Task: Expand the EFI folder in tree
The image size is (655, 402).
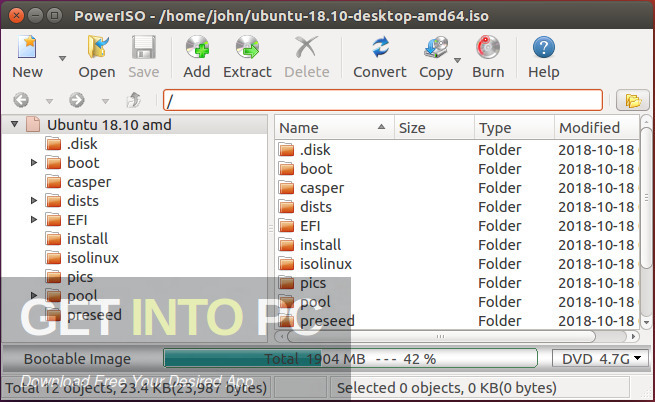Action: pos(34,219)
